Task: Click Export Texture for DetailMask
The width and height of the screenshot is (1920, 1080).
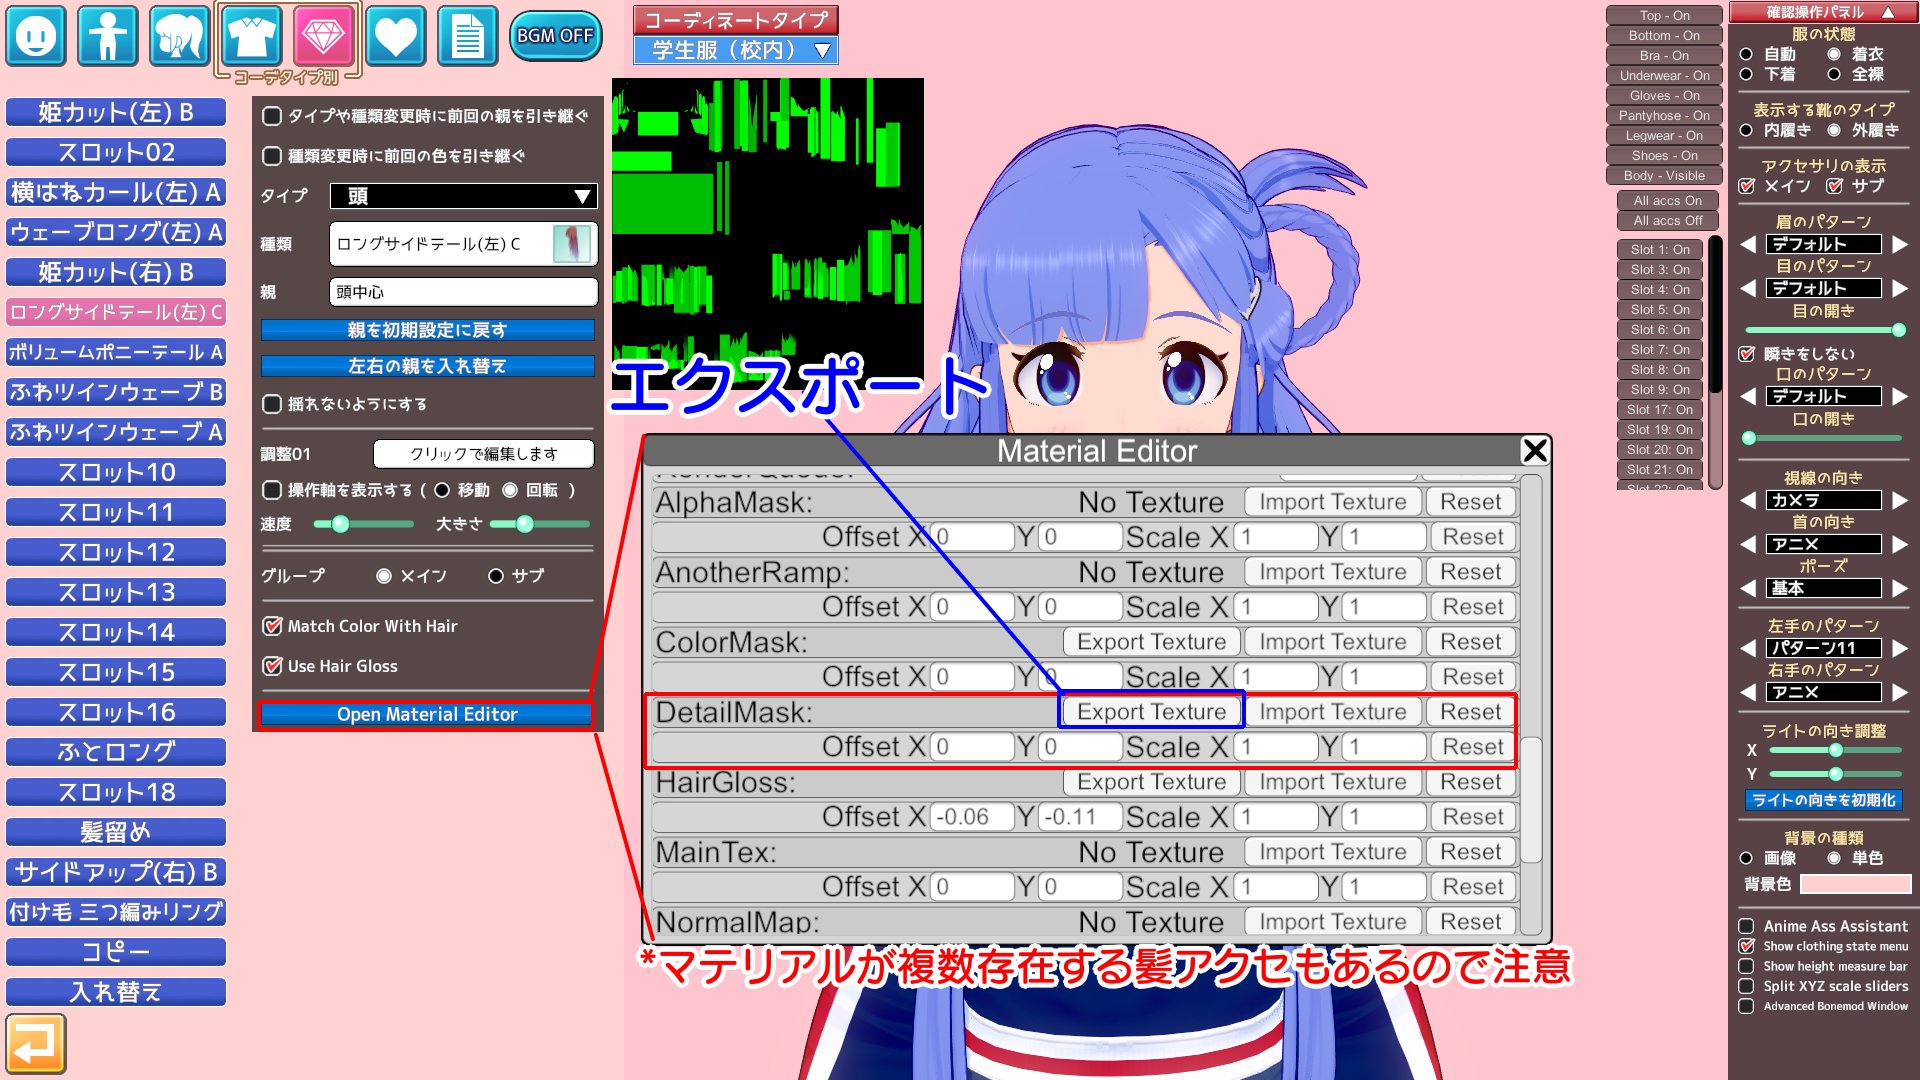Action: [1152, 712]
